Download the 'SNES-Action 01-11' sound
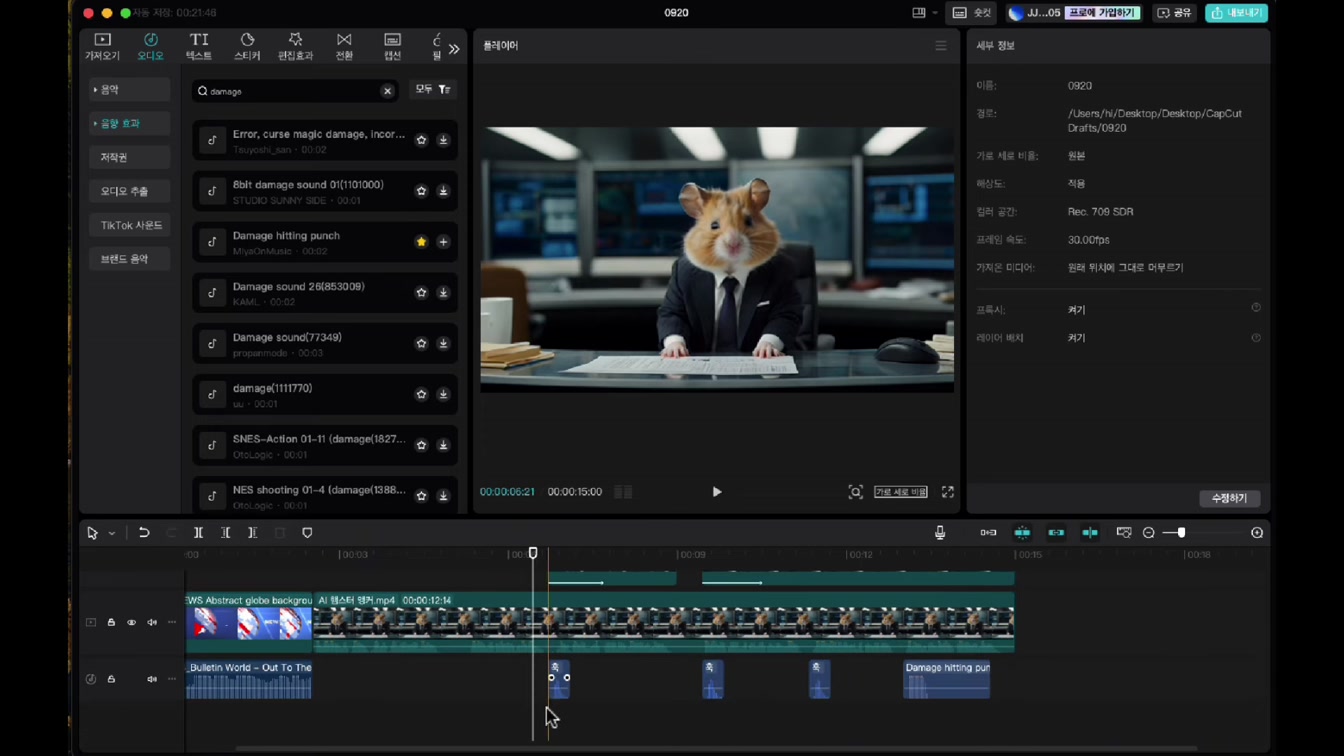Image resolution: width=1344 pixels, height=756 pixels. pos(443,446)
